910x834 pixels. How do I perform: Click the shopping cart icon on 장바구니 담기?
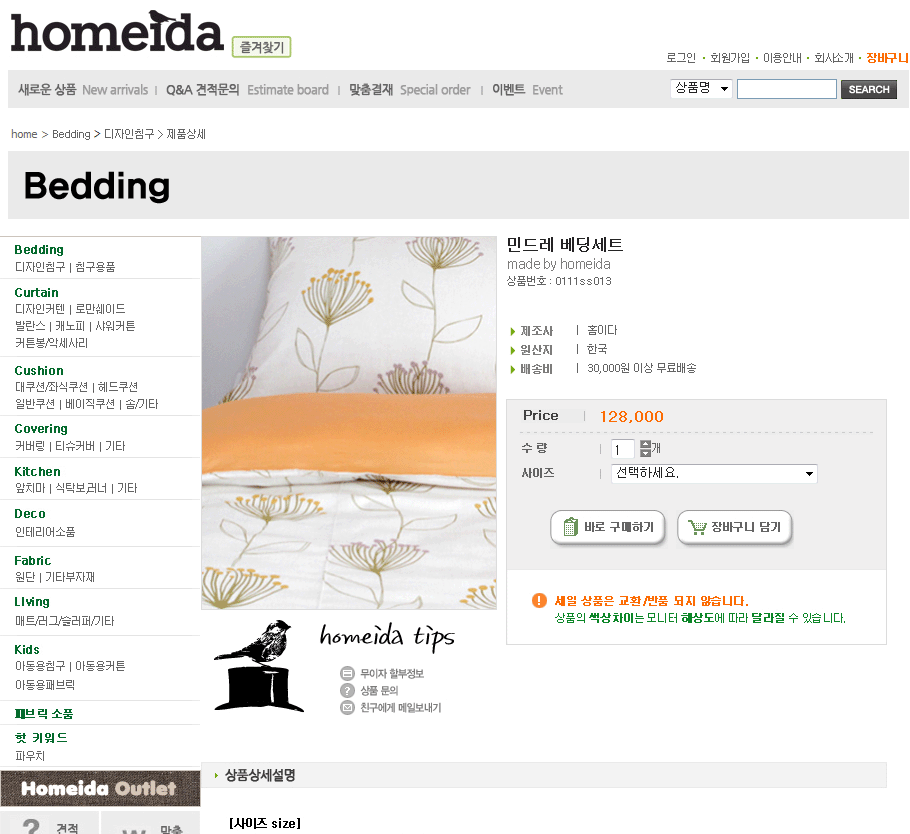coord(697,527)
